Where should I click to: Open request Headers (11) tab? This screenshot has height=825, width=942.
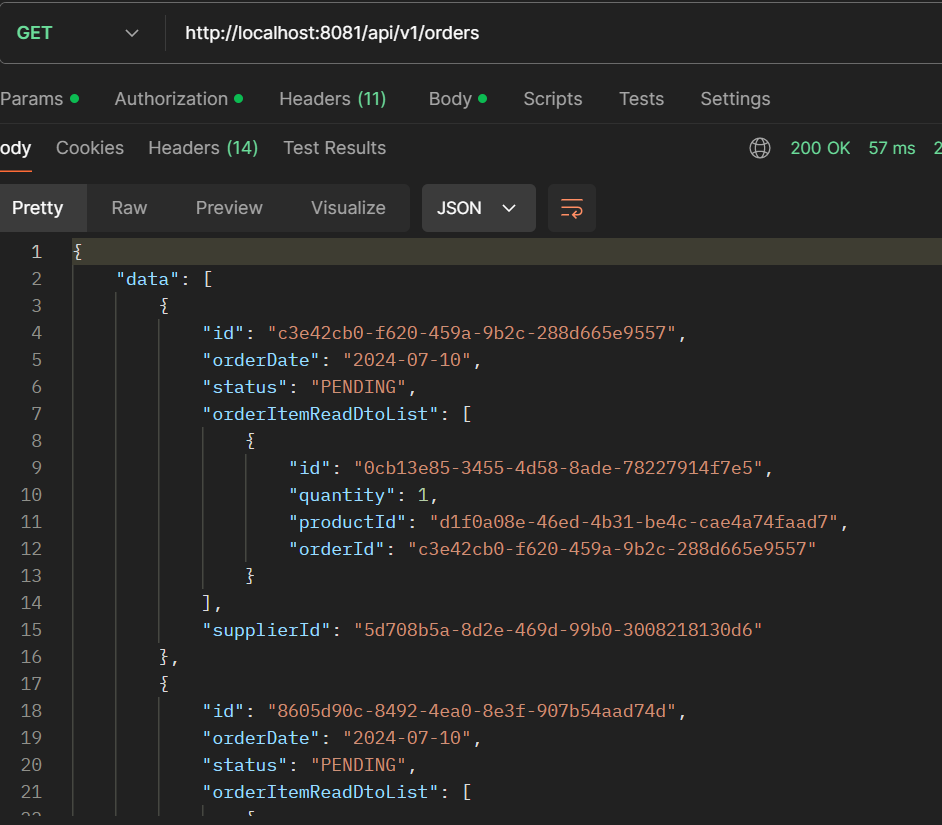[332, 99]
